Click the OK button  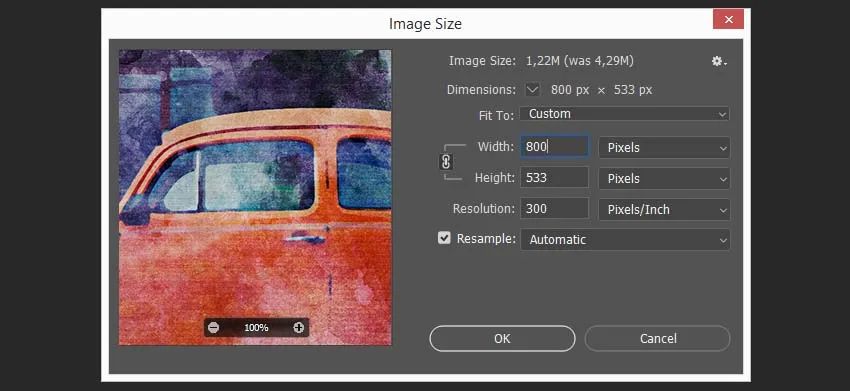502,338
